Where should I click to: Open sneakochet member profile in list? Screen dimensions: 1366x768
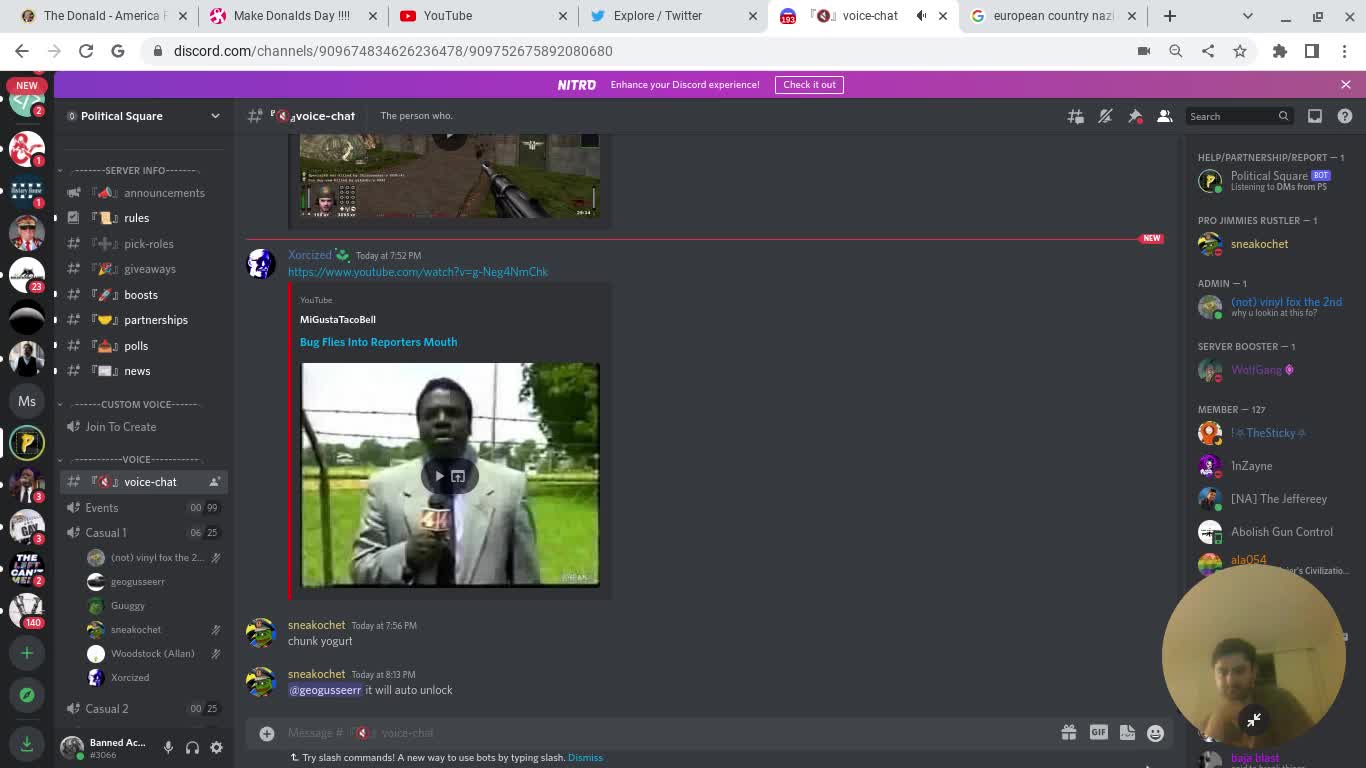click(1272, 244)
